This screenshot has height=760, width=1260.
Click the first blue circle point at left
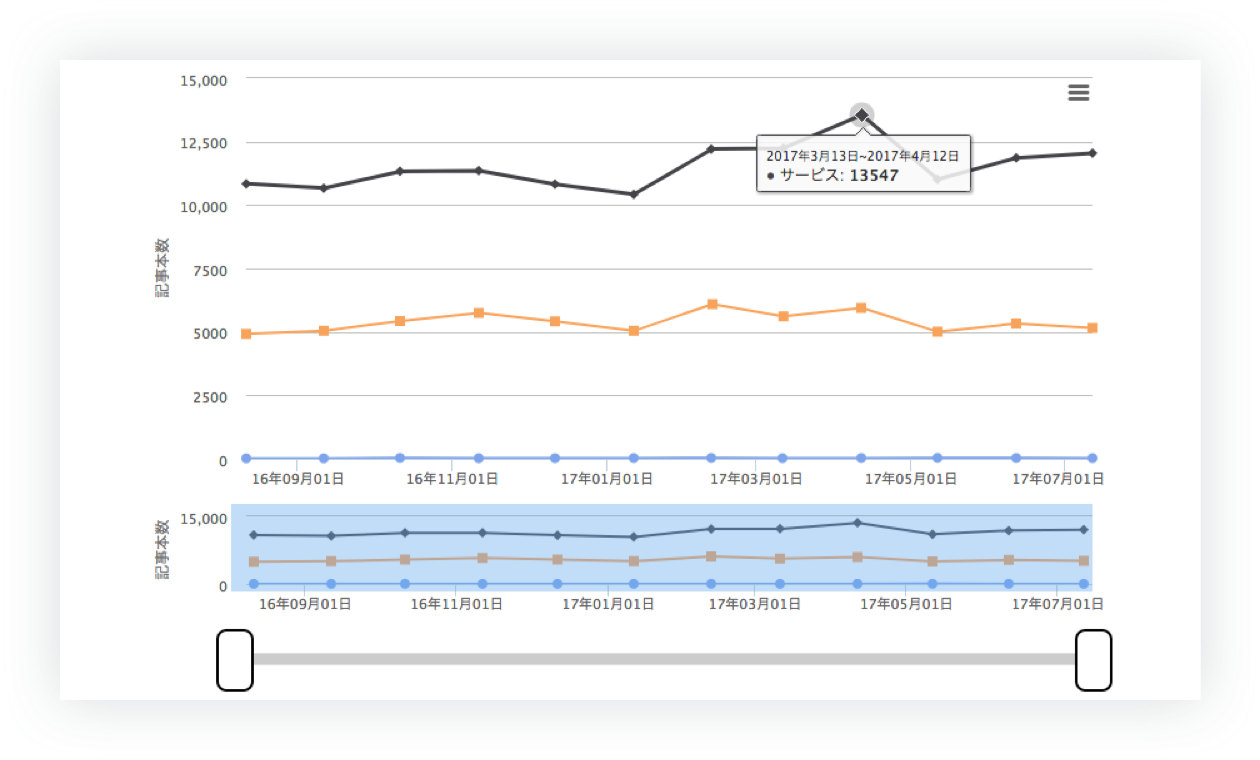coord(246,458)
